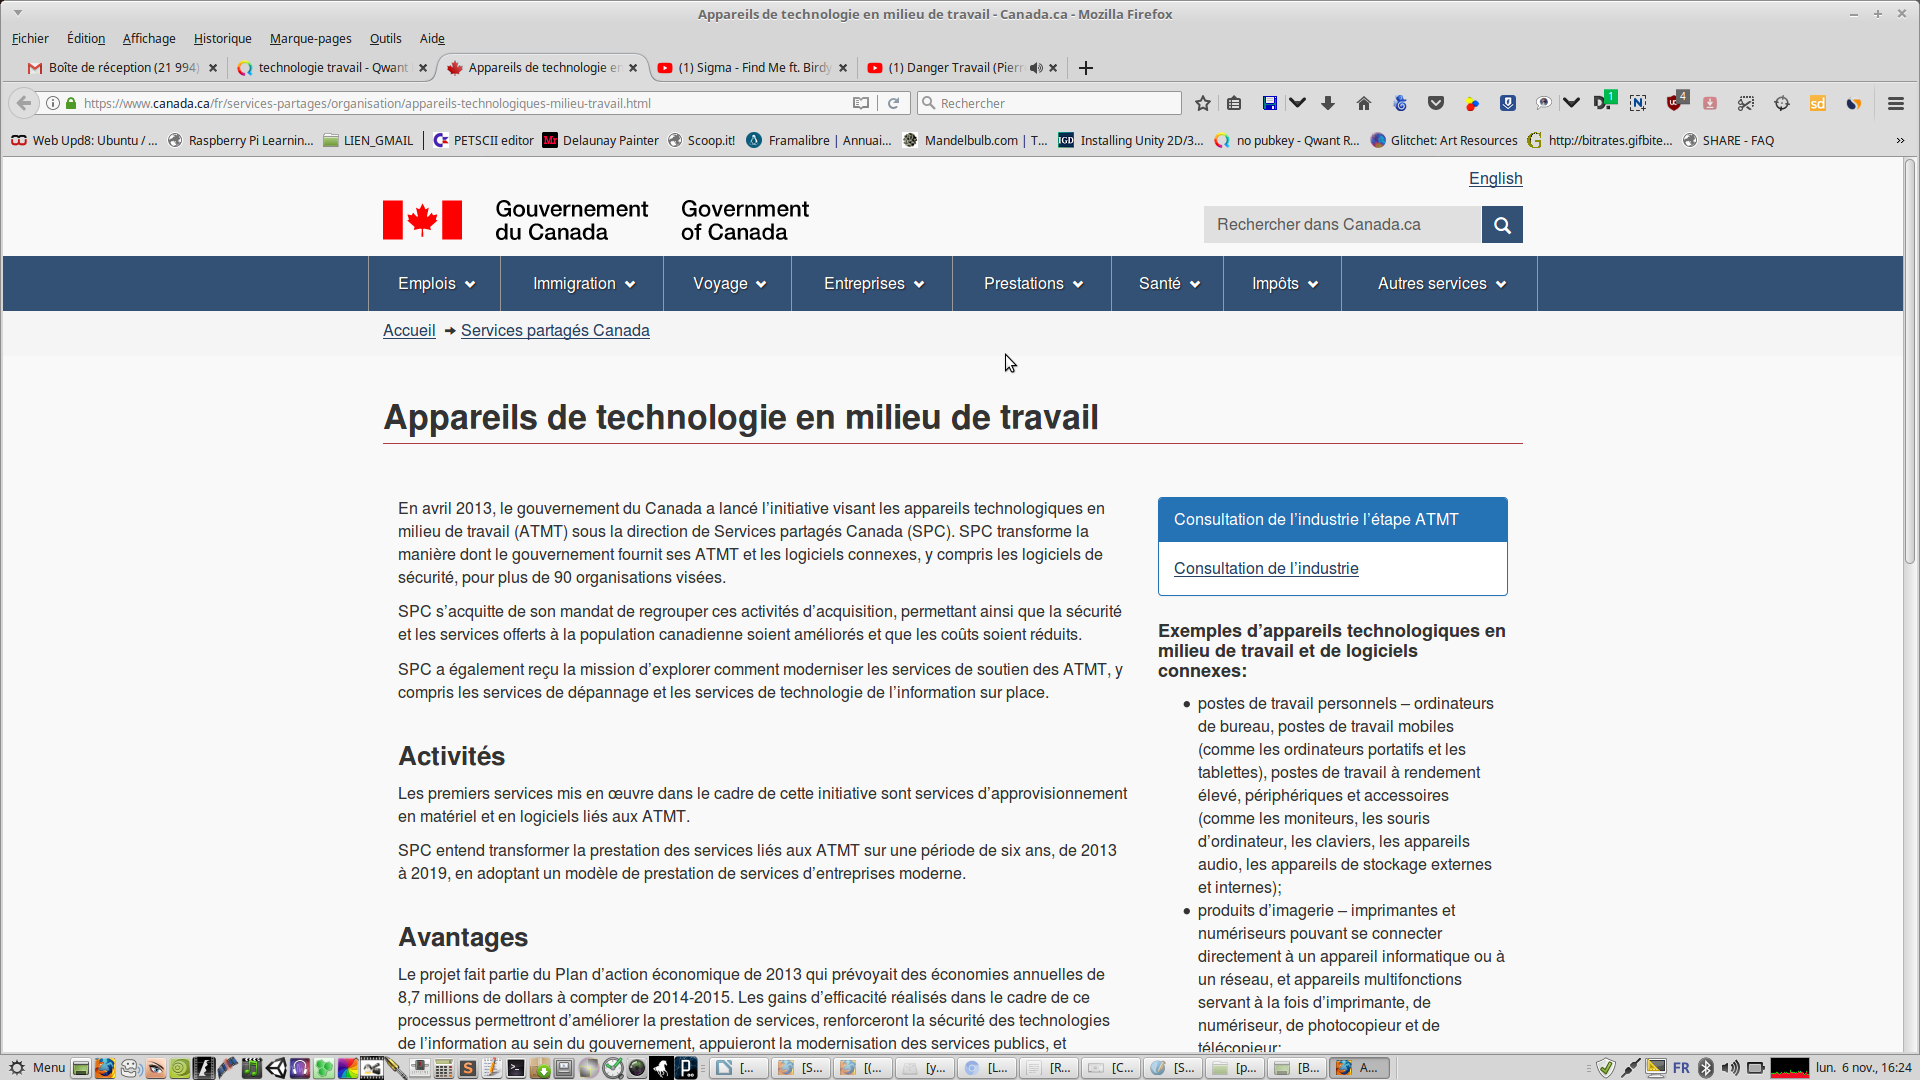Click the Canada.ca search magnifier button
Screen dimensions: 1920x1080
tap(1502, 225)
